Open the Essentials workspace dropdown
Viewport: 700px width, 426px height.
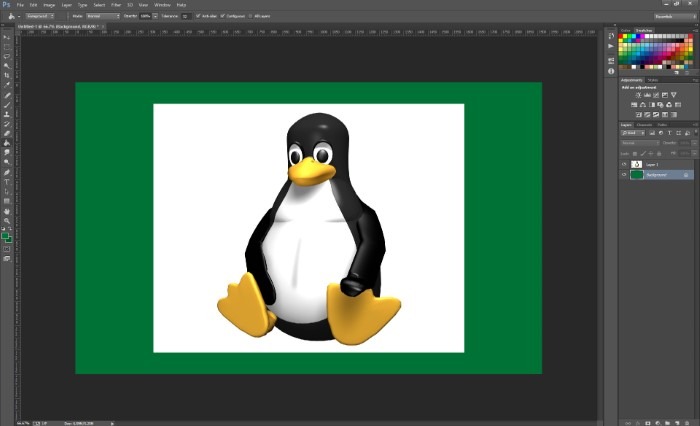click(x=675, y=17)
